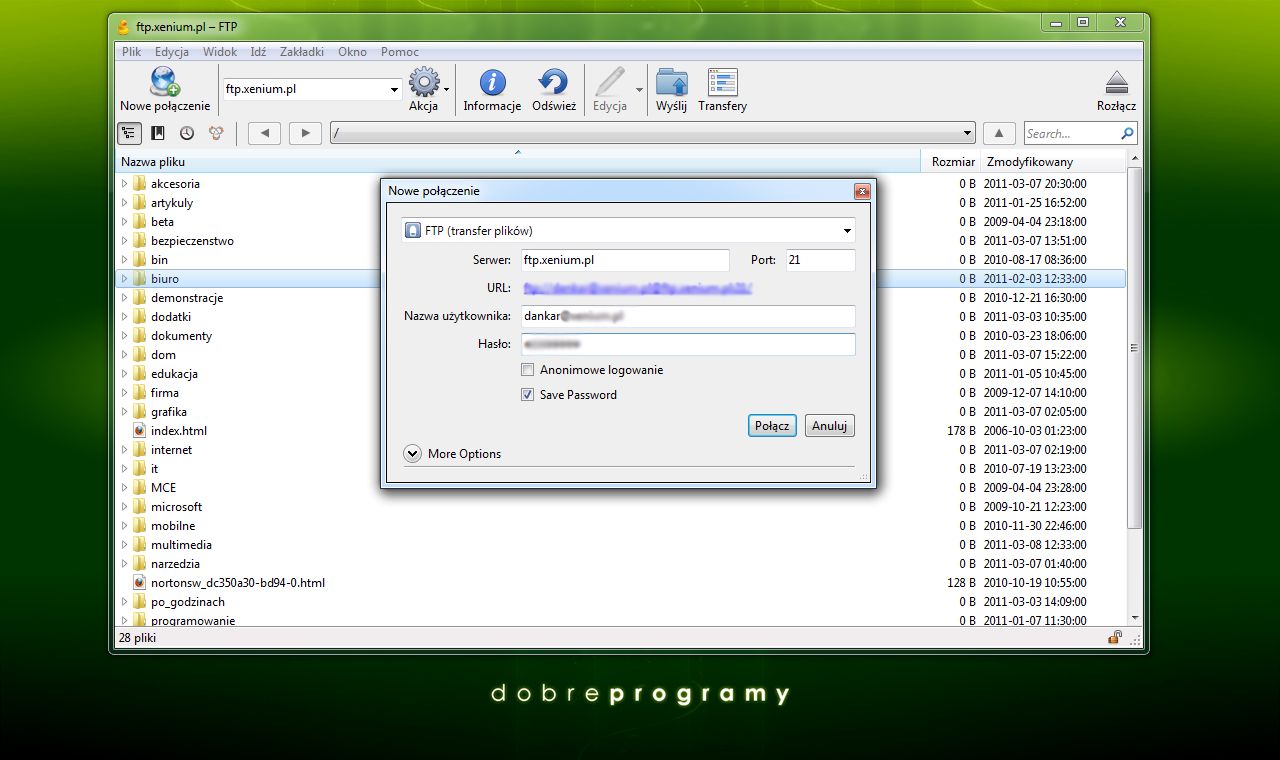Toggle Anonimowe logowanie checkbox
Image resolution: width=1280 pixels, height=760 pixels.
[527, 370]
